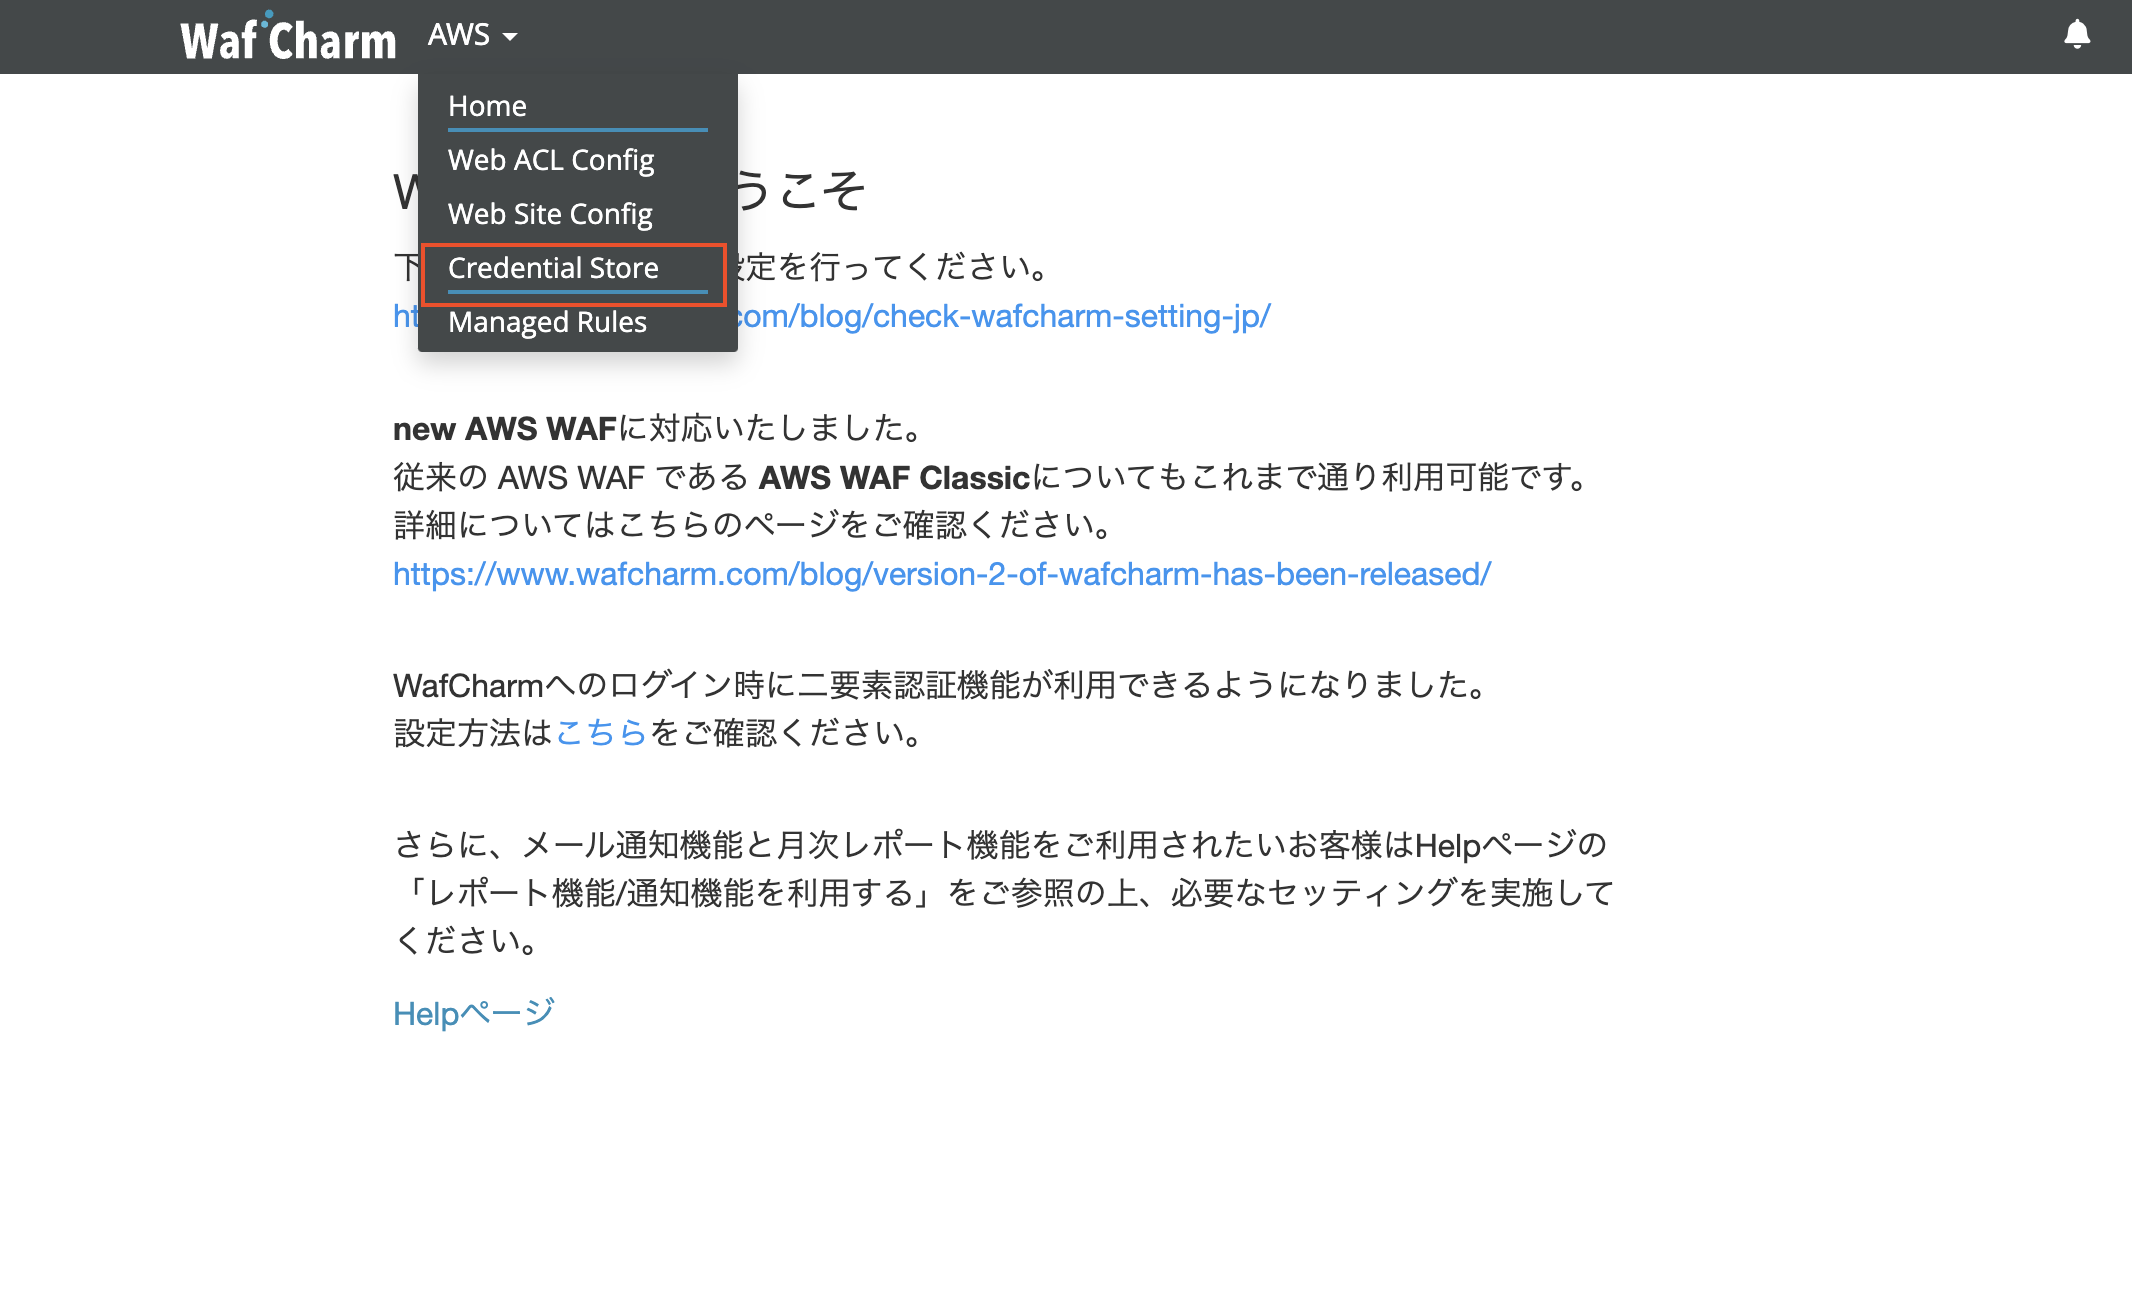This screenshot has height=1302, width=2132.
Task: Click the こちら two-factor setup link
Action: [601, 733]
